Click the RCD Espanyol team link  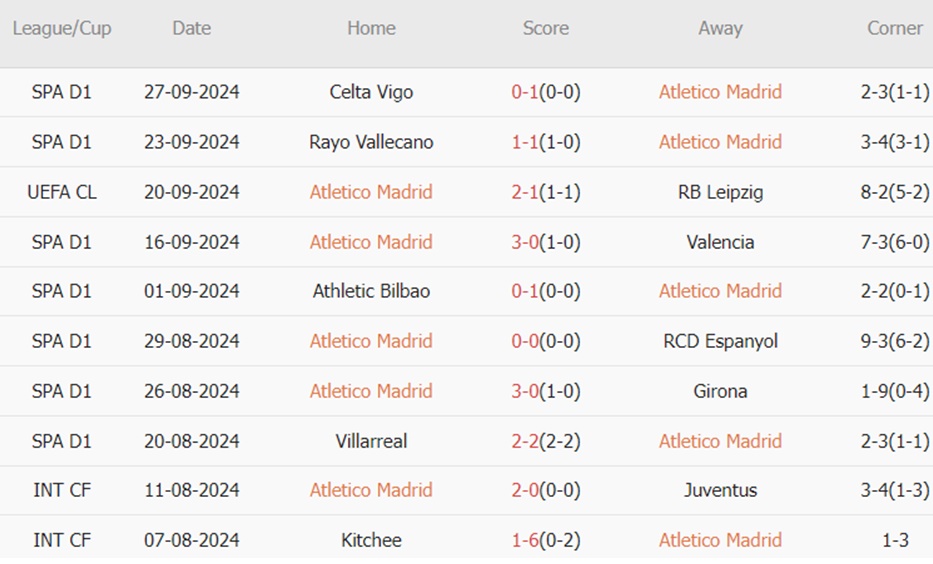point(720,341)
